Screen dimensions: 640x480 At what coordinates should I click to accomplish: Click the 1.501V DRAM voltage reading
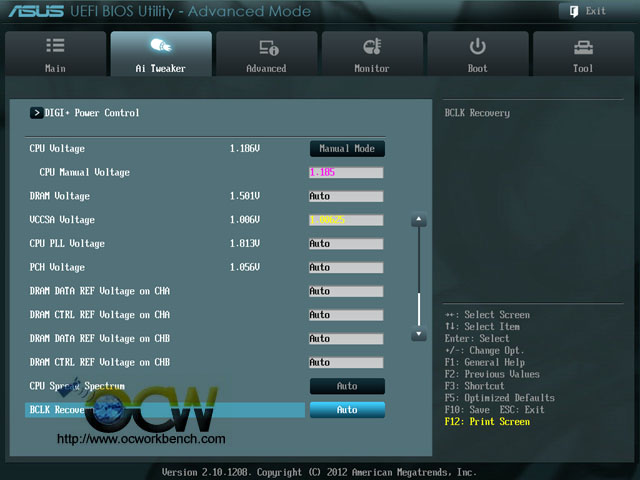[244, 196]
